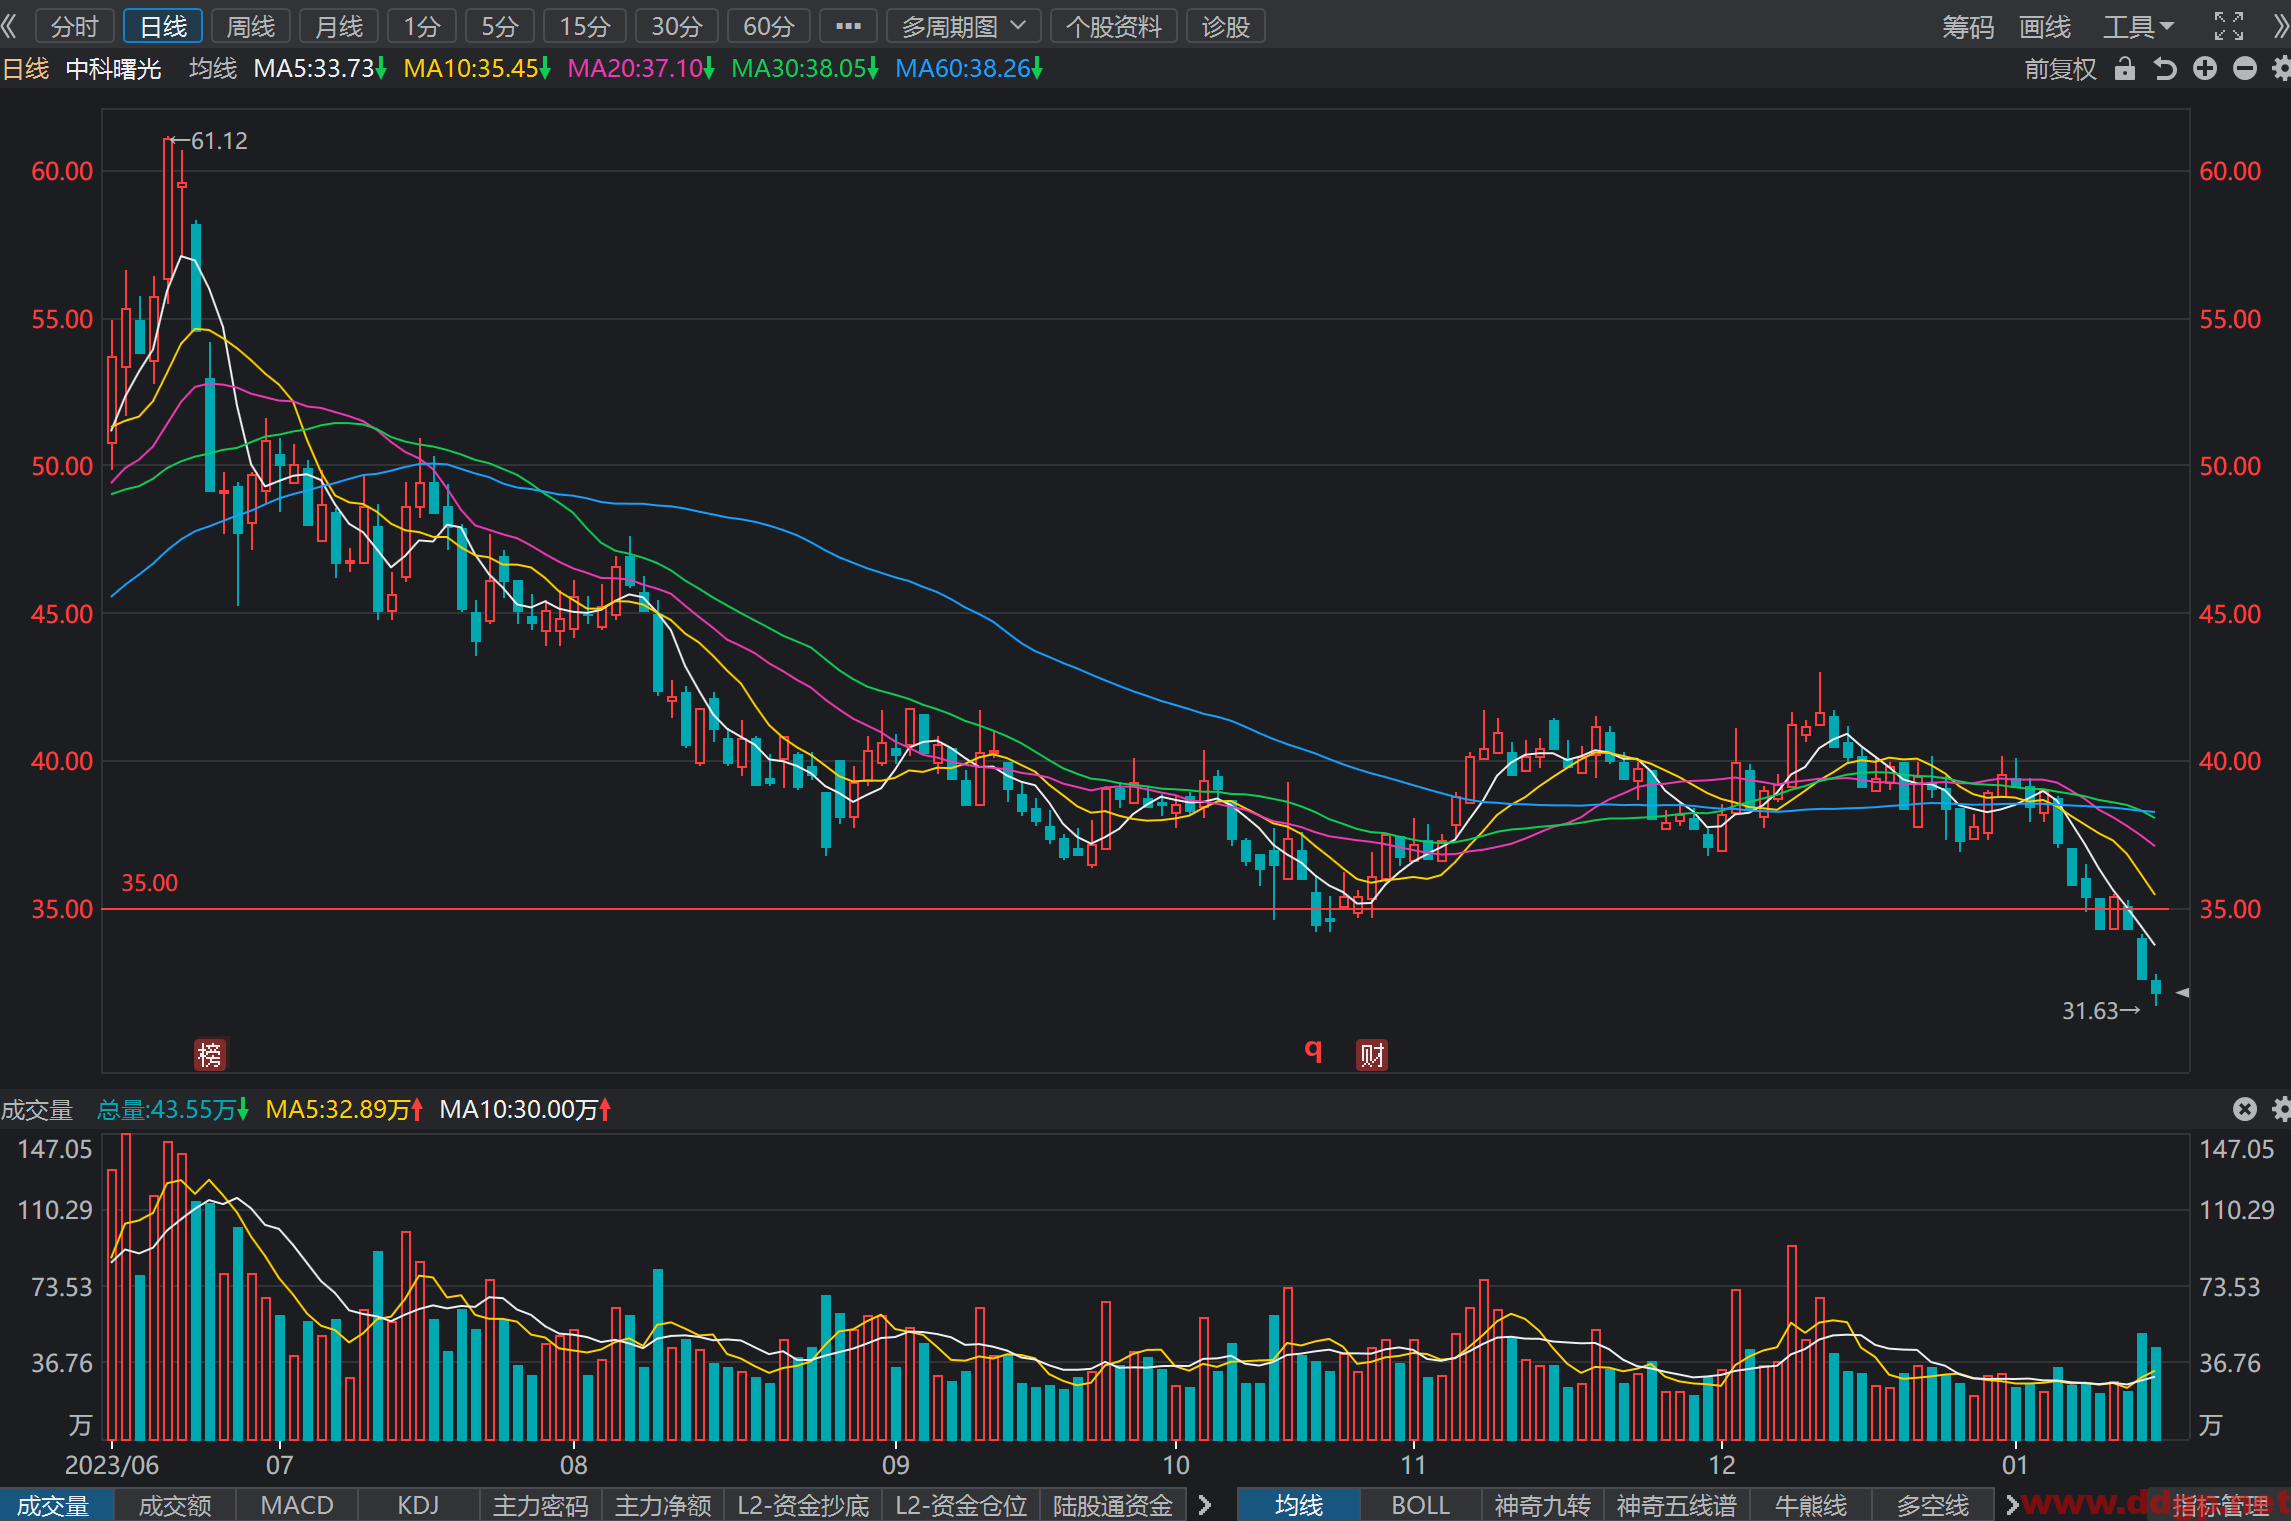
Task: Select the 多空线 indicator tab
Action: pyautogui.click(x=1933, y=1505)
